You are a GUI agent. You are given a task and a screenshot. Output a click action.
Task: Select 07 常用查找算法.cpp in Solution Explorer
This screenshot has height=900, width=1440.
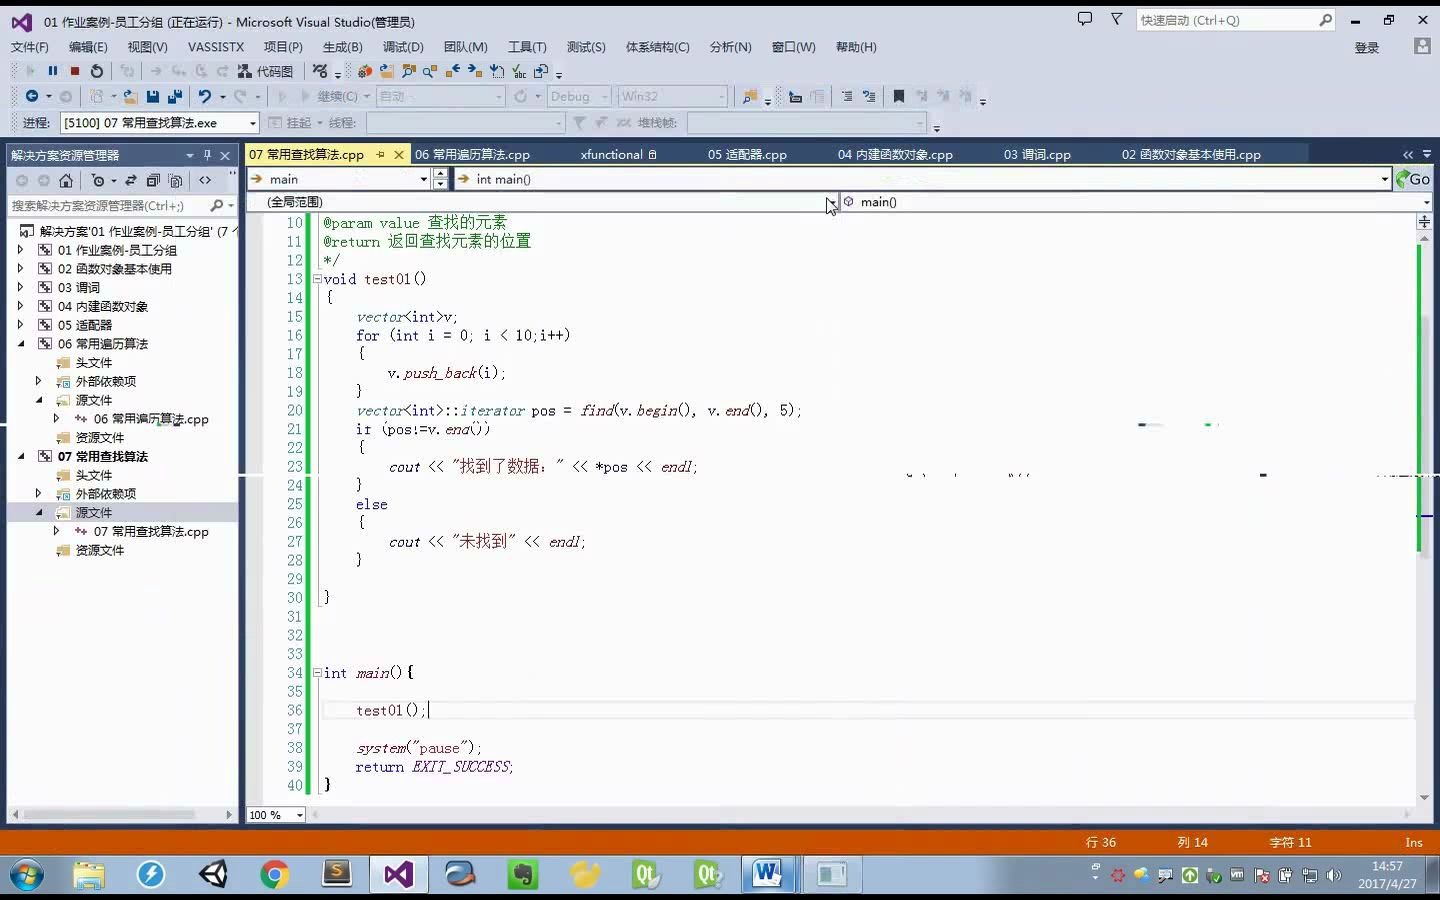tap(151, 532)
